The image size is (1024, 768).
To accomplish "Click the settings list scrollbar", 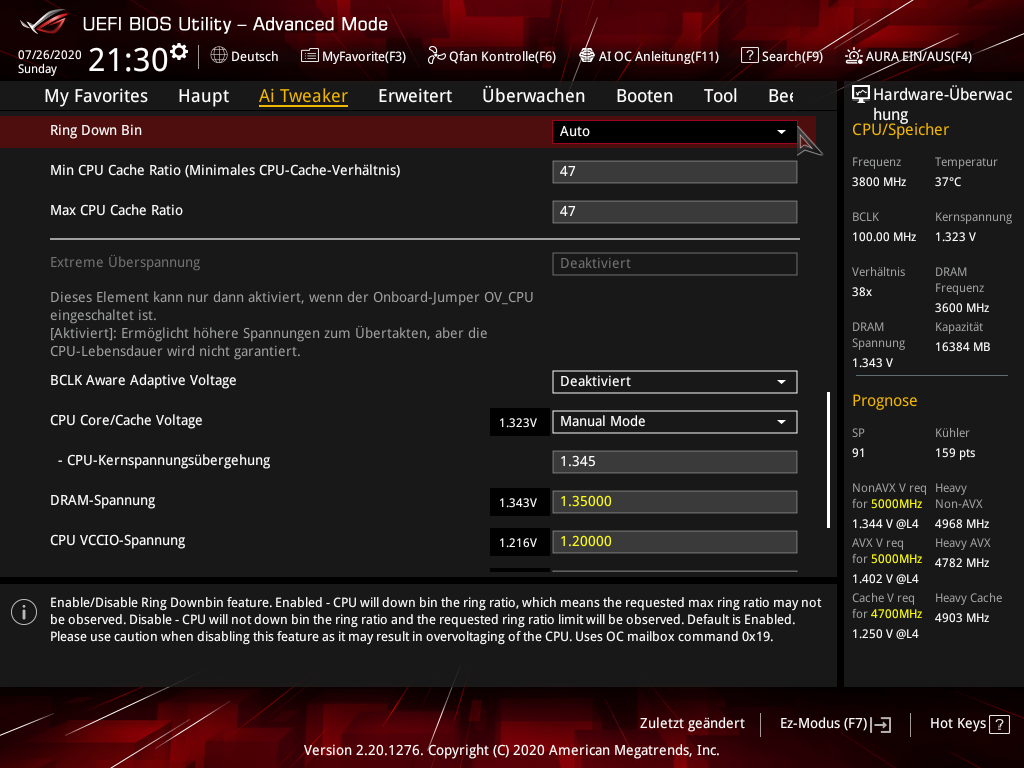I will (828, 460).
